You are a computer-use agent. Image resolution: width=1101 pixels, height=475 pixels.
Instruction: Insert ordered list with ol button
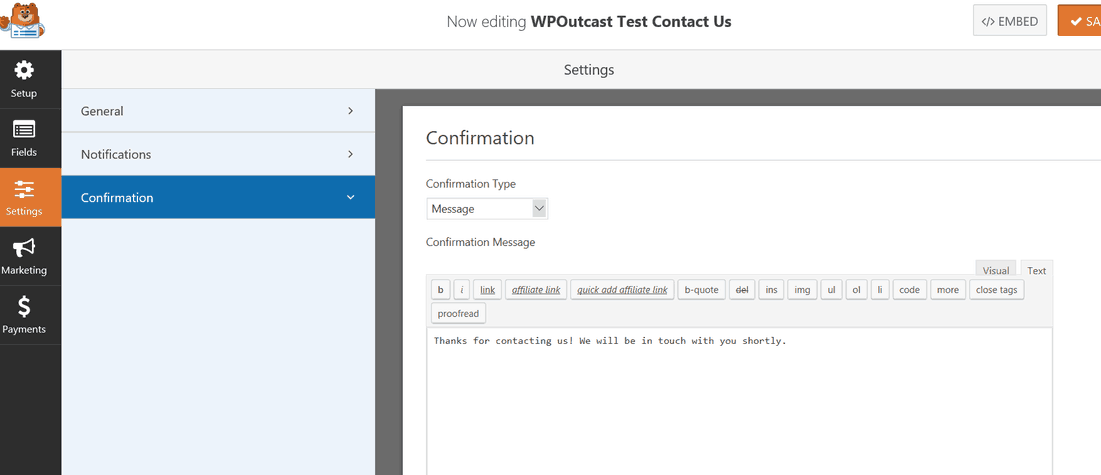(856, 289)
